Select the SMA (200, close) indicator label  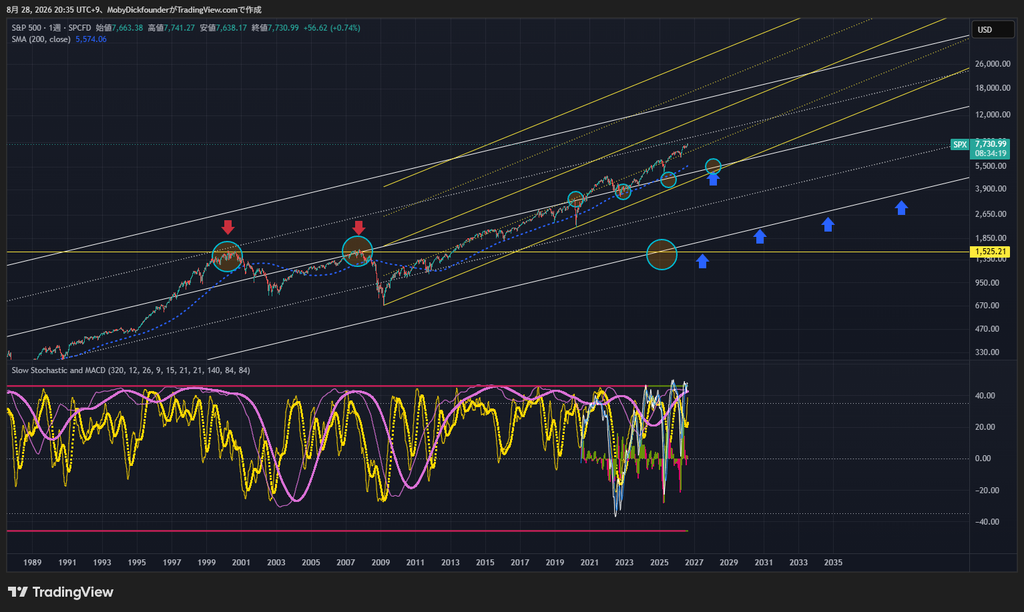click(40, 39)
